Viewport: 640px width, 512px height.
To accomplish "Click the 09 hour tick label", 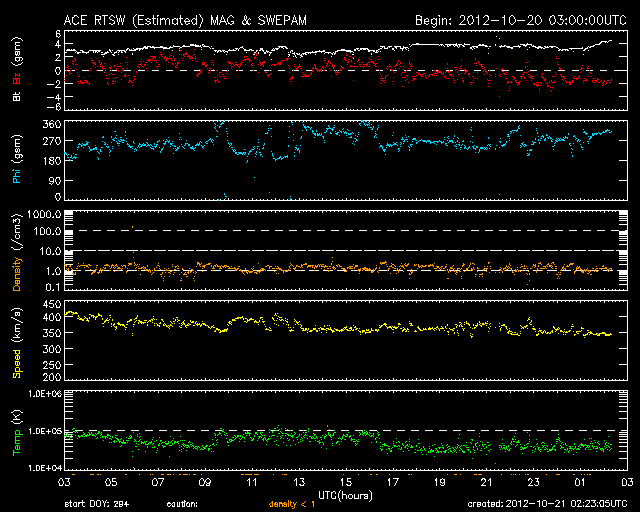I will pyautogui.click(x=204, y=482).
